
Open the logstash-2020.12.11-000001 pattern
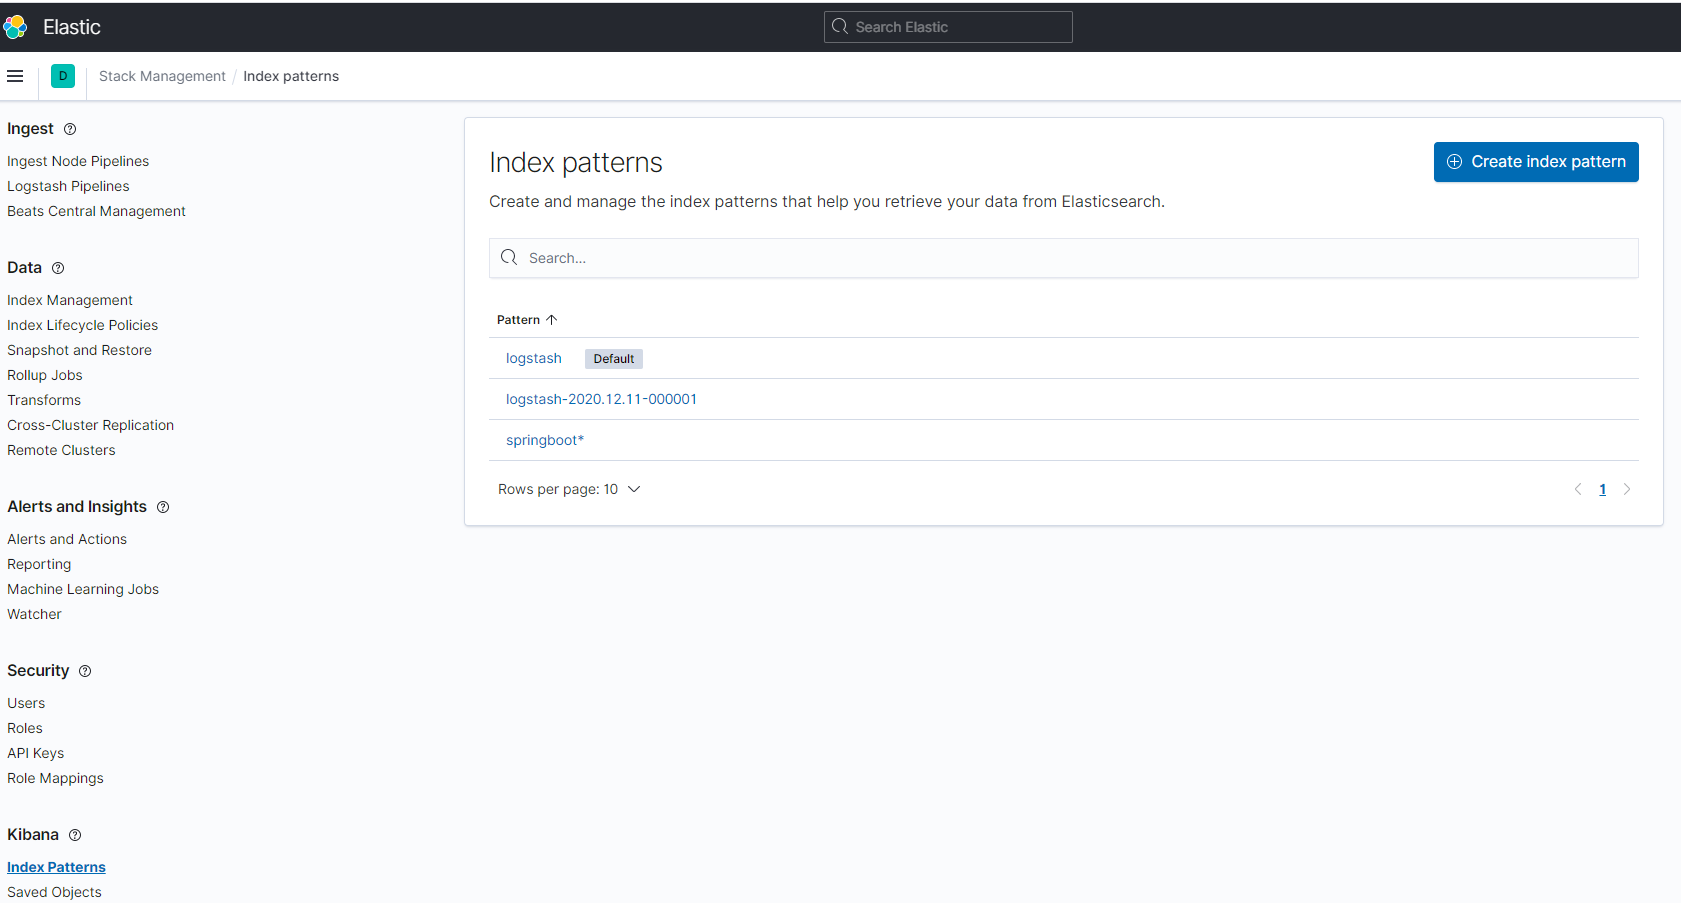(601, 399)
